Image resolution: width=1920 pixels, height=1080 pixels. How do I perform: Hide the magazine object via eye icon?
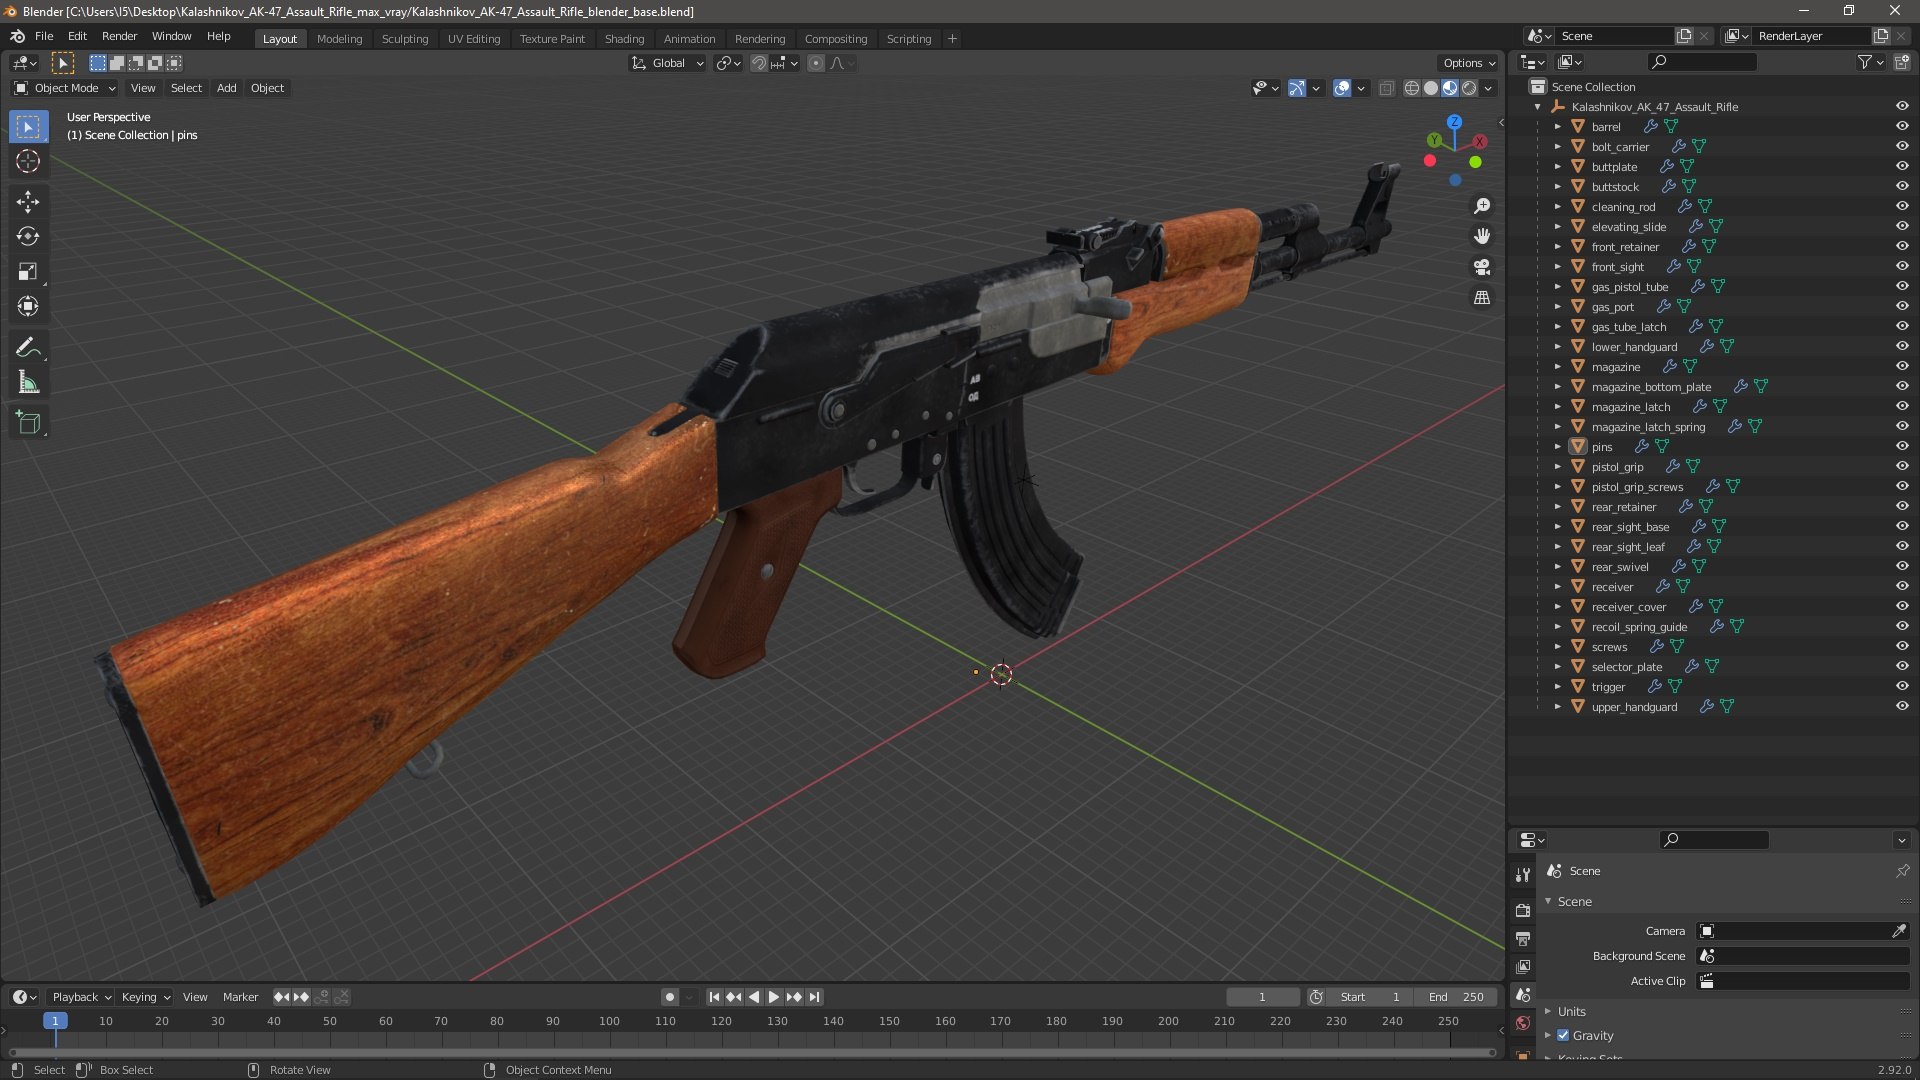(x=1902, y=366)
